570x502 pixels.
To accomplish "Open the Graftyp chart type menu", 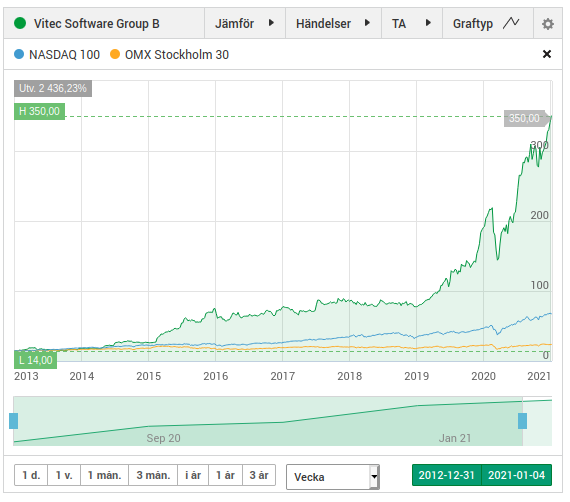I will tap(488, 24).
